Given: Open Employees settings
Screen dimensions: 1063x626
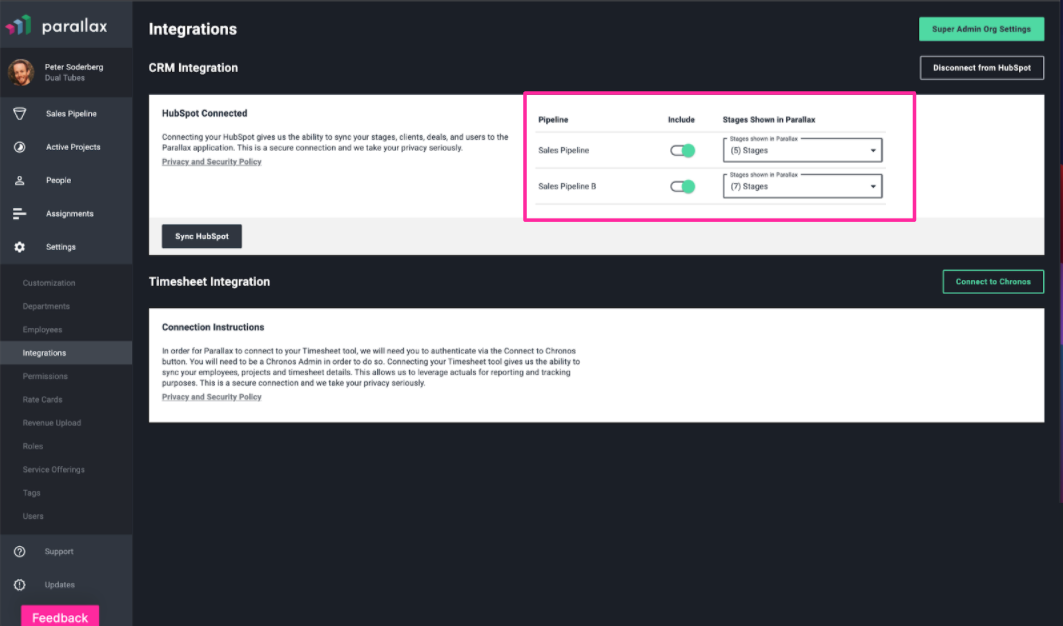Looking at the screenshot, I should point(42,330).
